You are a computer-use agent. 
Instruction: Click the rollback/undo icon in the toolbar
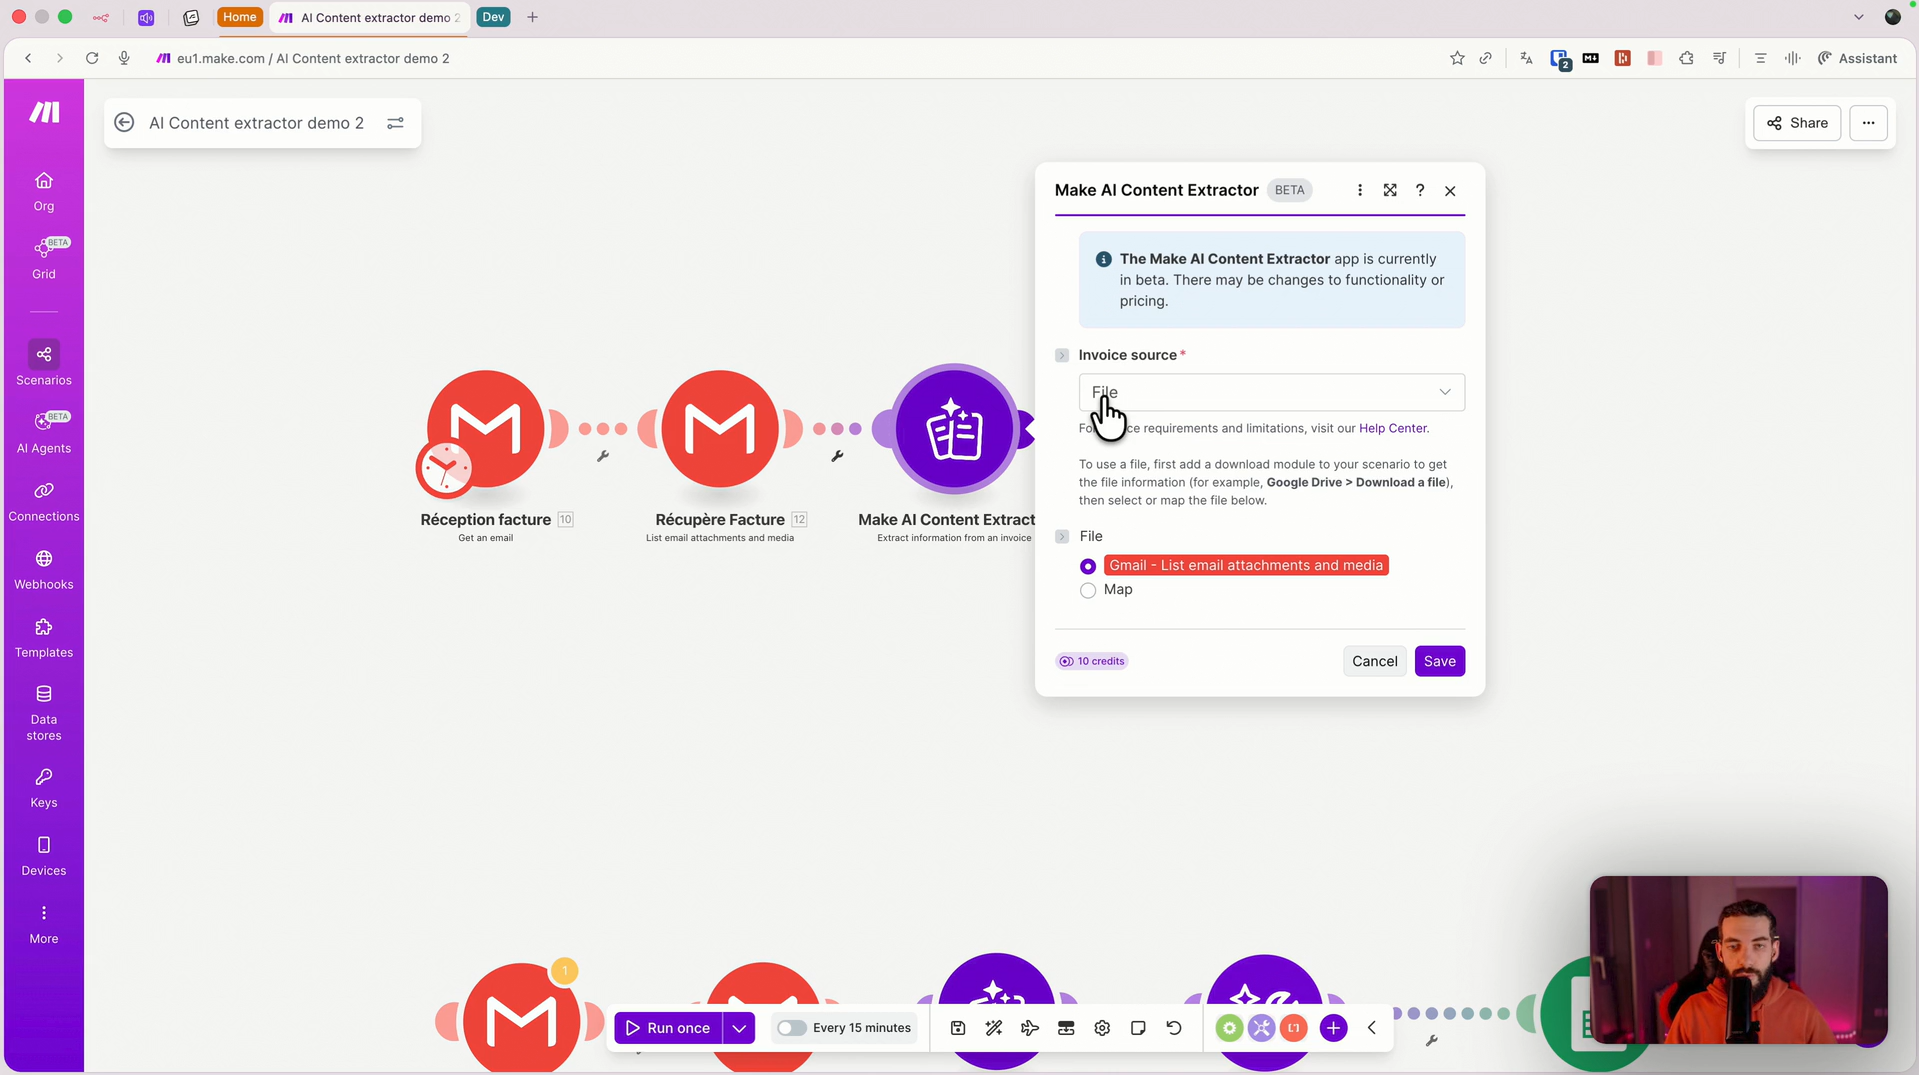pyautogui.click(x=1173, y=1027)
